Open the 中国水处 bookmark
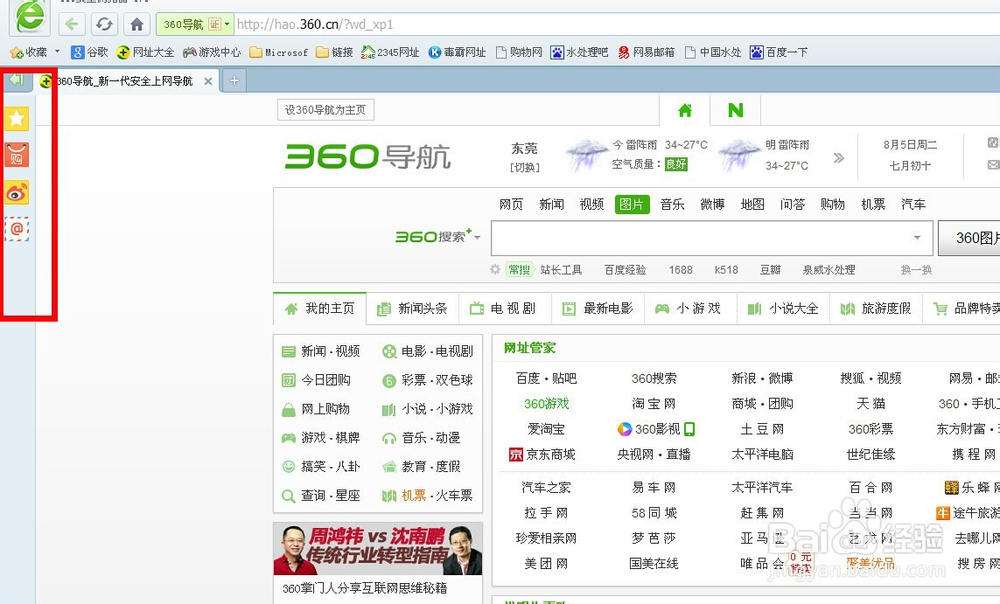Screen dimensions: 1000x604 point(713,52)
